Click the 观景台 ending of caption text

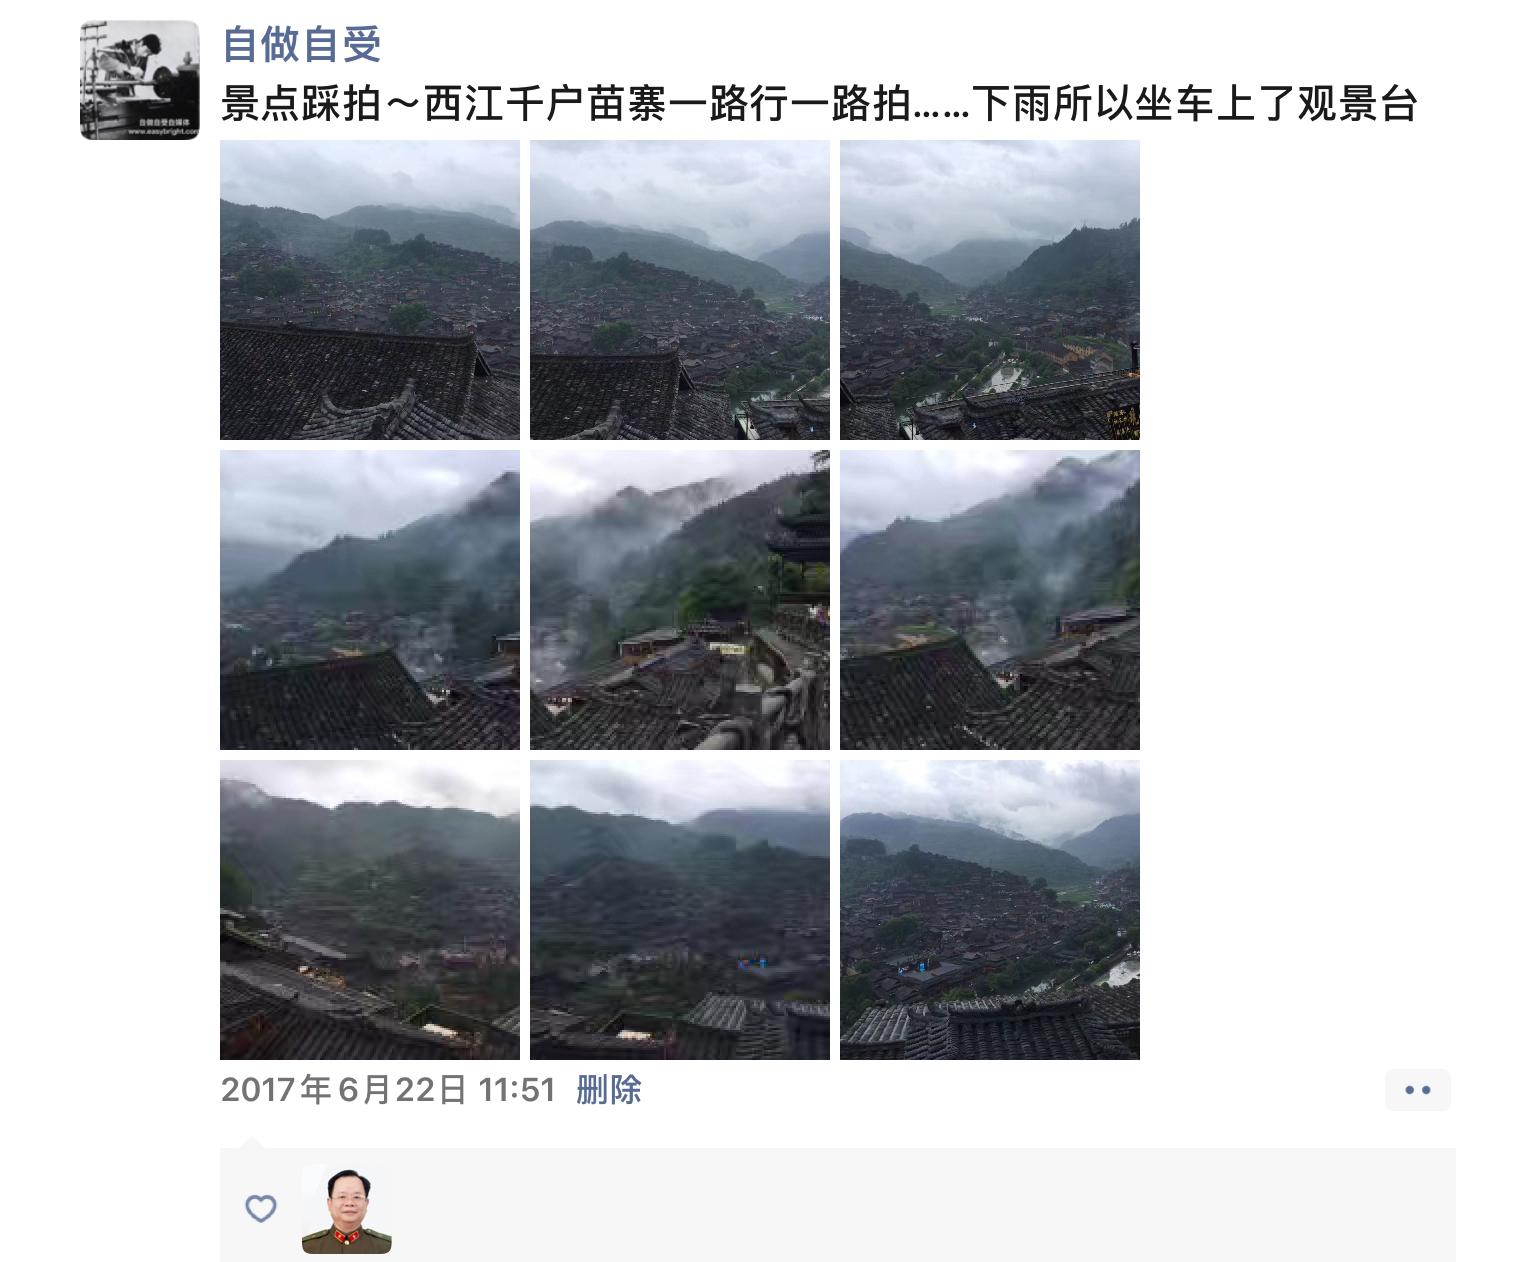point(1357,104)
